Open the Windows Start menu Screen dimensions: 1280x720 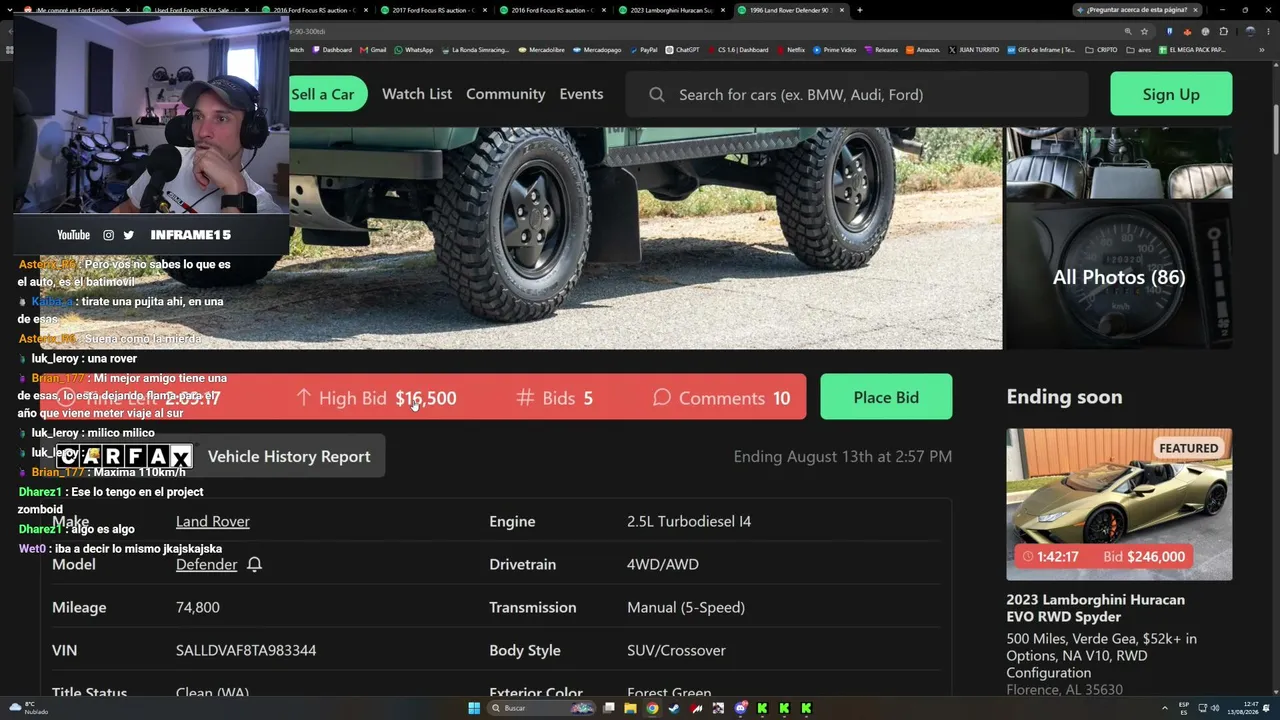click(x=474, y=708)
